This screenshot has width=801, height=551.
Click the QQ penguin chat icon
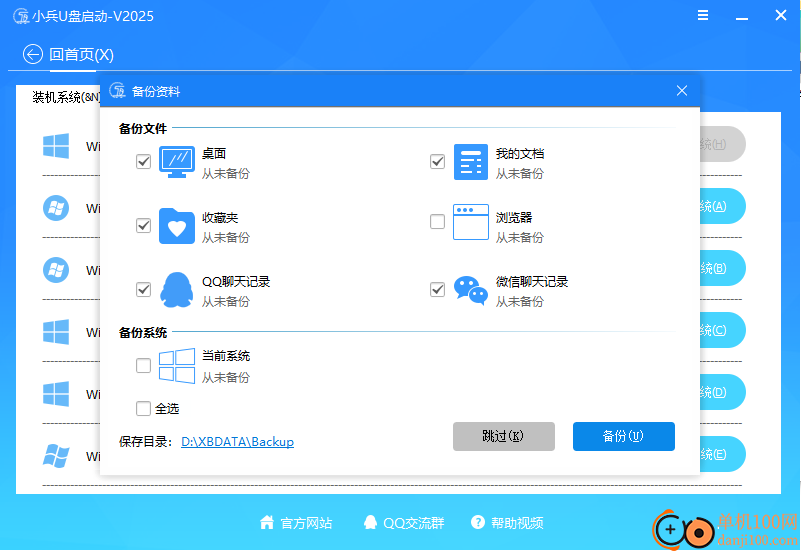tap(177, 290)
